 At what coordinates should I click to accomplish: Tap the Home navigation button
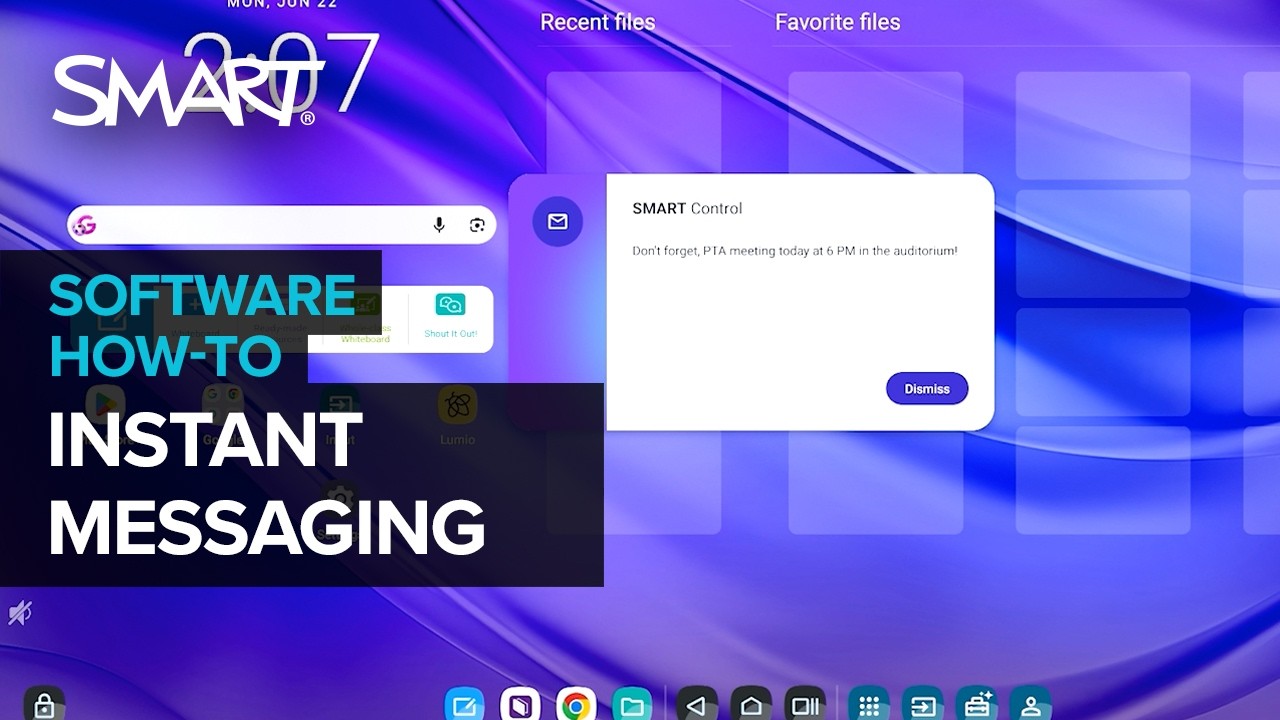pyautogui.click(x=751, y=706)
